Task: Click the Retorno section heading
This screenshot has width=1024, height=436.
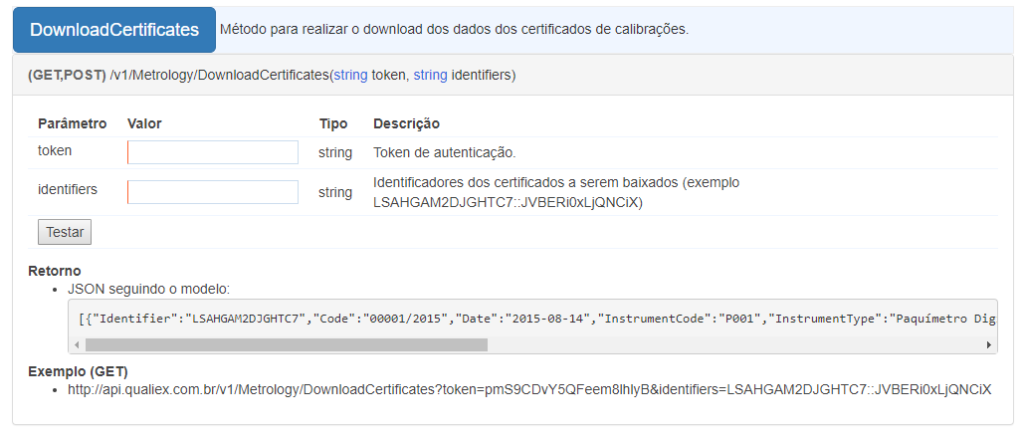Action: click(54, 271)
